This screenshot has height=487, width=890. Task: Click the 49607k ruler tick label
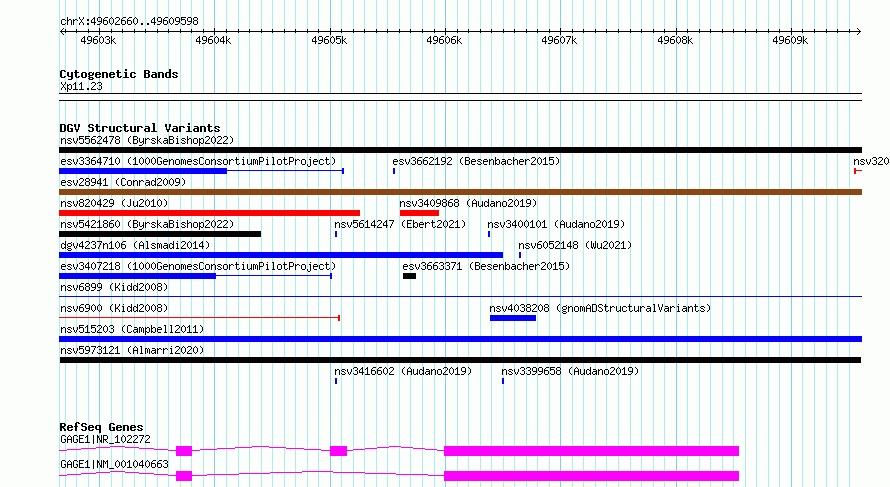[x=559, y=40]
